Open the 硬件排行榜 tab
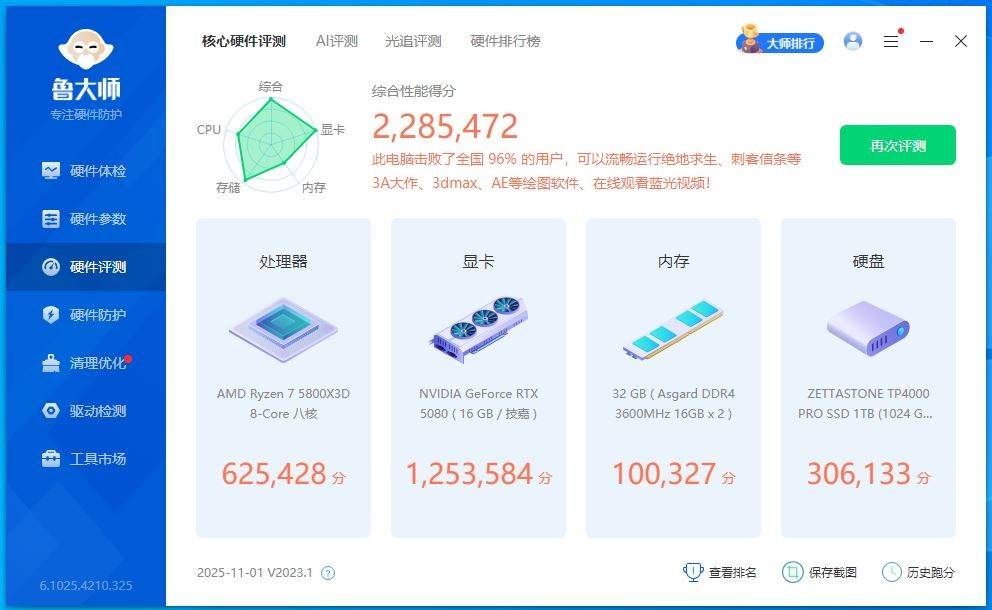This screenshot has width=992, height=610. coord(505,41)
